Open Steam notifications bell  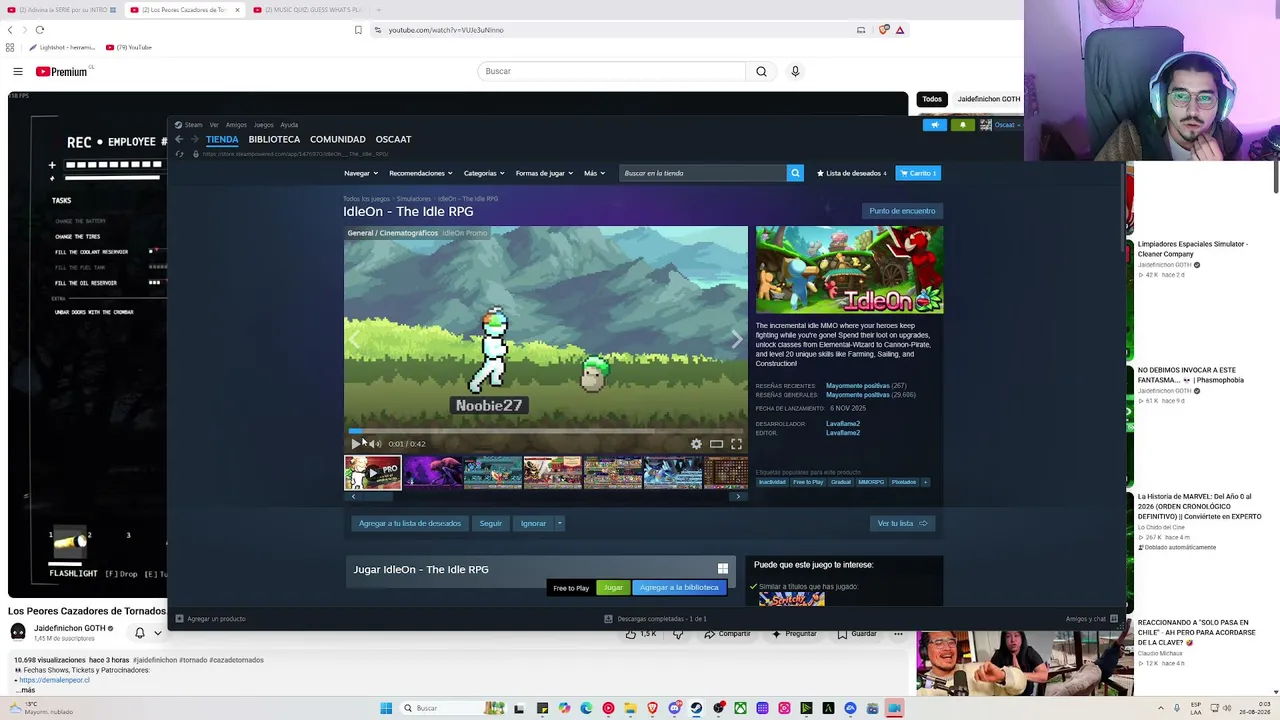(x=962, y=125)
